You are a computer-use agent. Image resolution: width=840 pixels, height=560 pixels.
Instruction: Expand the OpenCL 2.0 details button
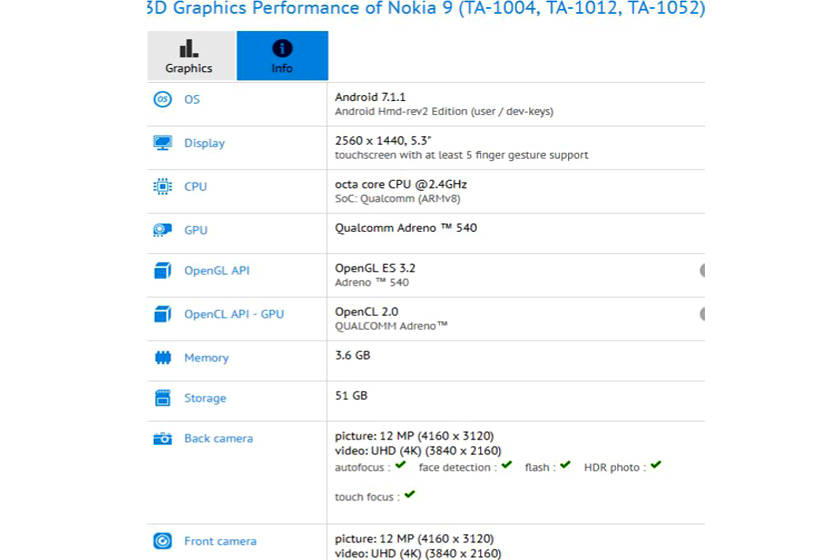pyautogui.click(x=702, y=314)
